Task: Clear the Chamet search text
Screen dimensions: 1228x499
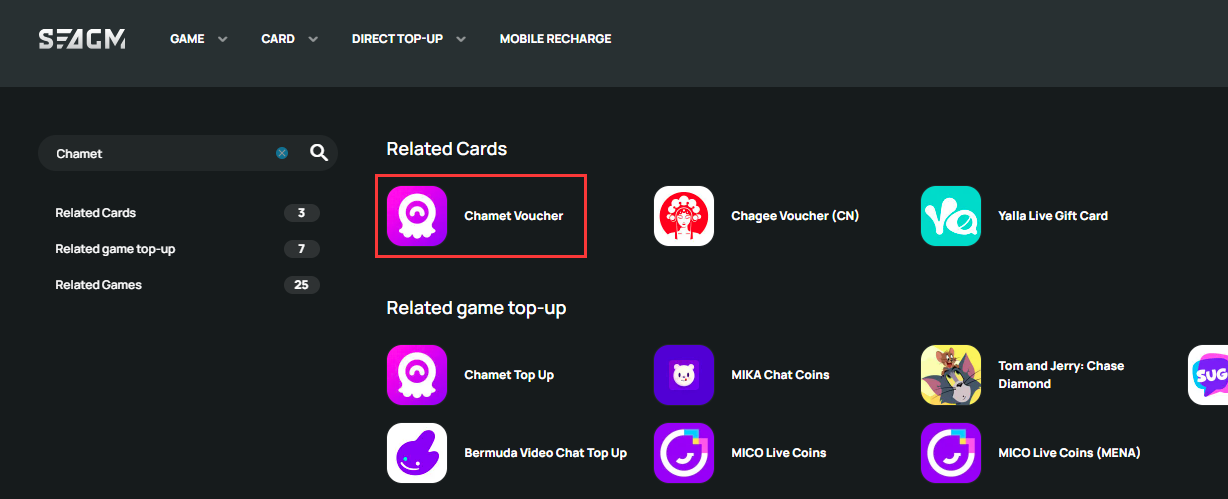Action: (x=282, y=153)
